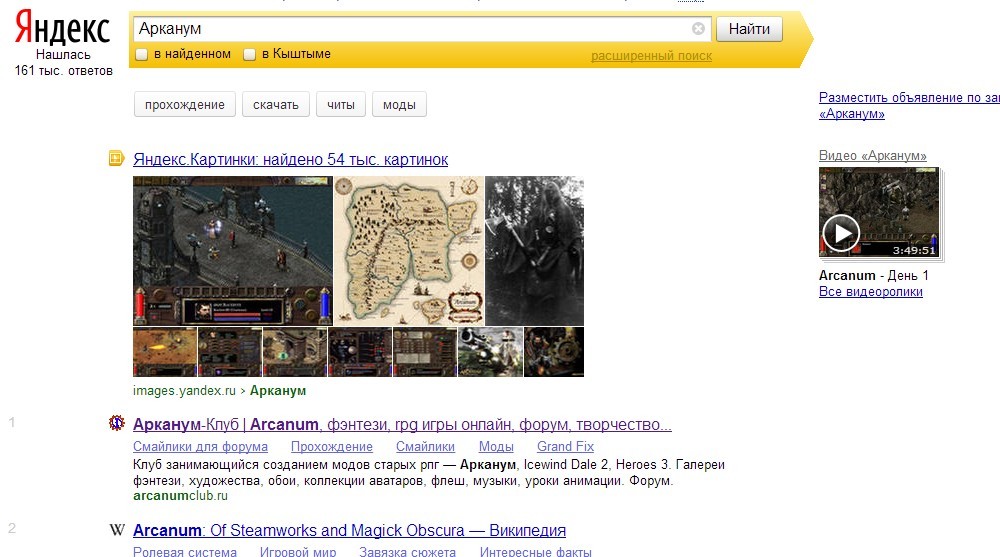Screen dimensions: 1000x557
Task: Open Видео «Арканум» heading link
Action: 872,156
